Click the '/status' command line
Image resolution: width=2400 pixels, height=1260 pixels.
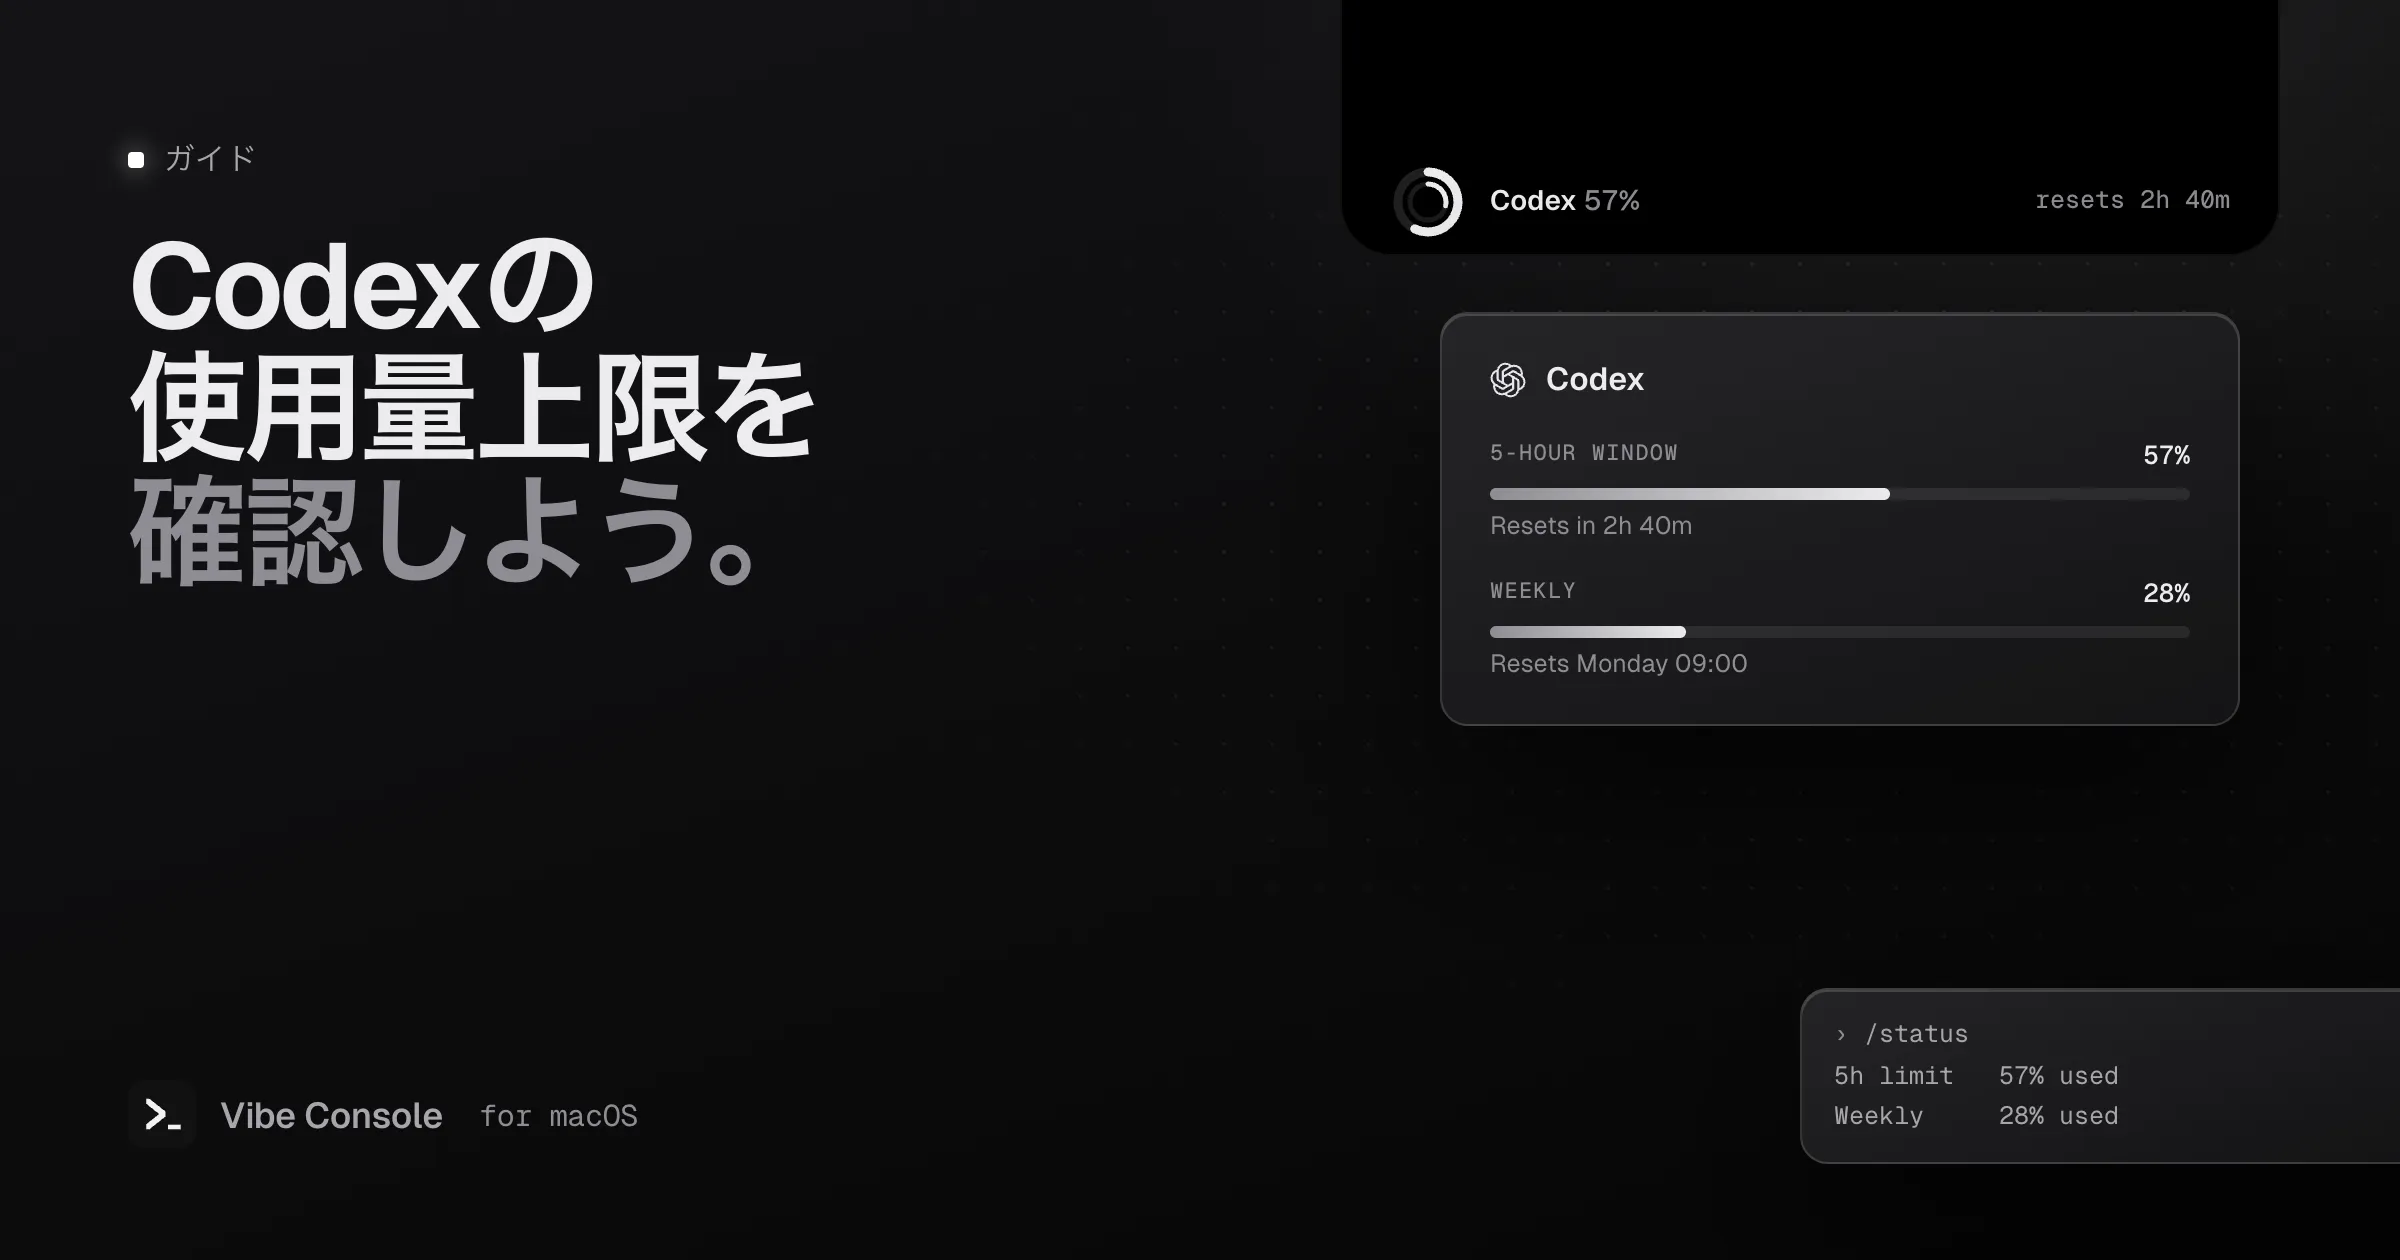tap(1916, 1034)
